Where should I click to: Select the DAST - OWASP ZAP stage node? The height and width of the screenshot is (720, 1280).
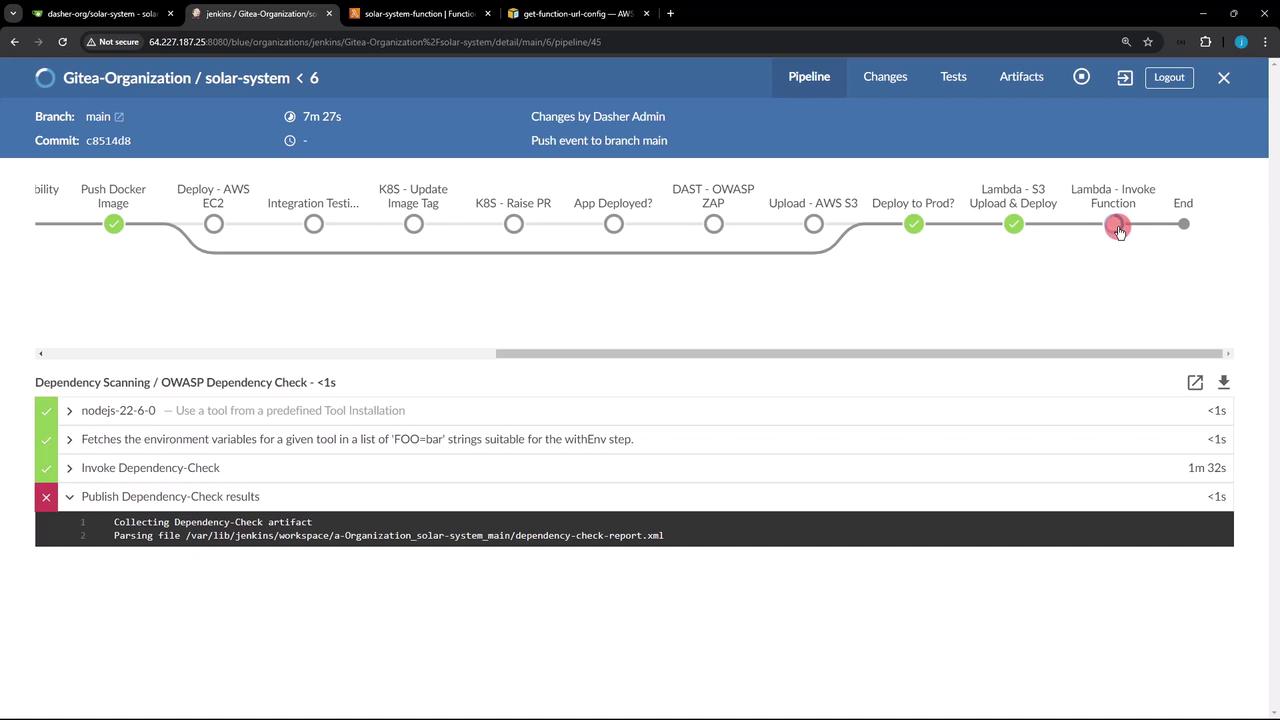pos(714,224)
